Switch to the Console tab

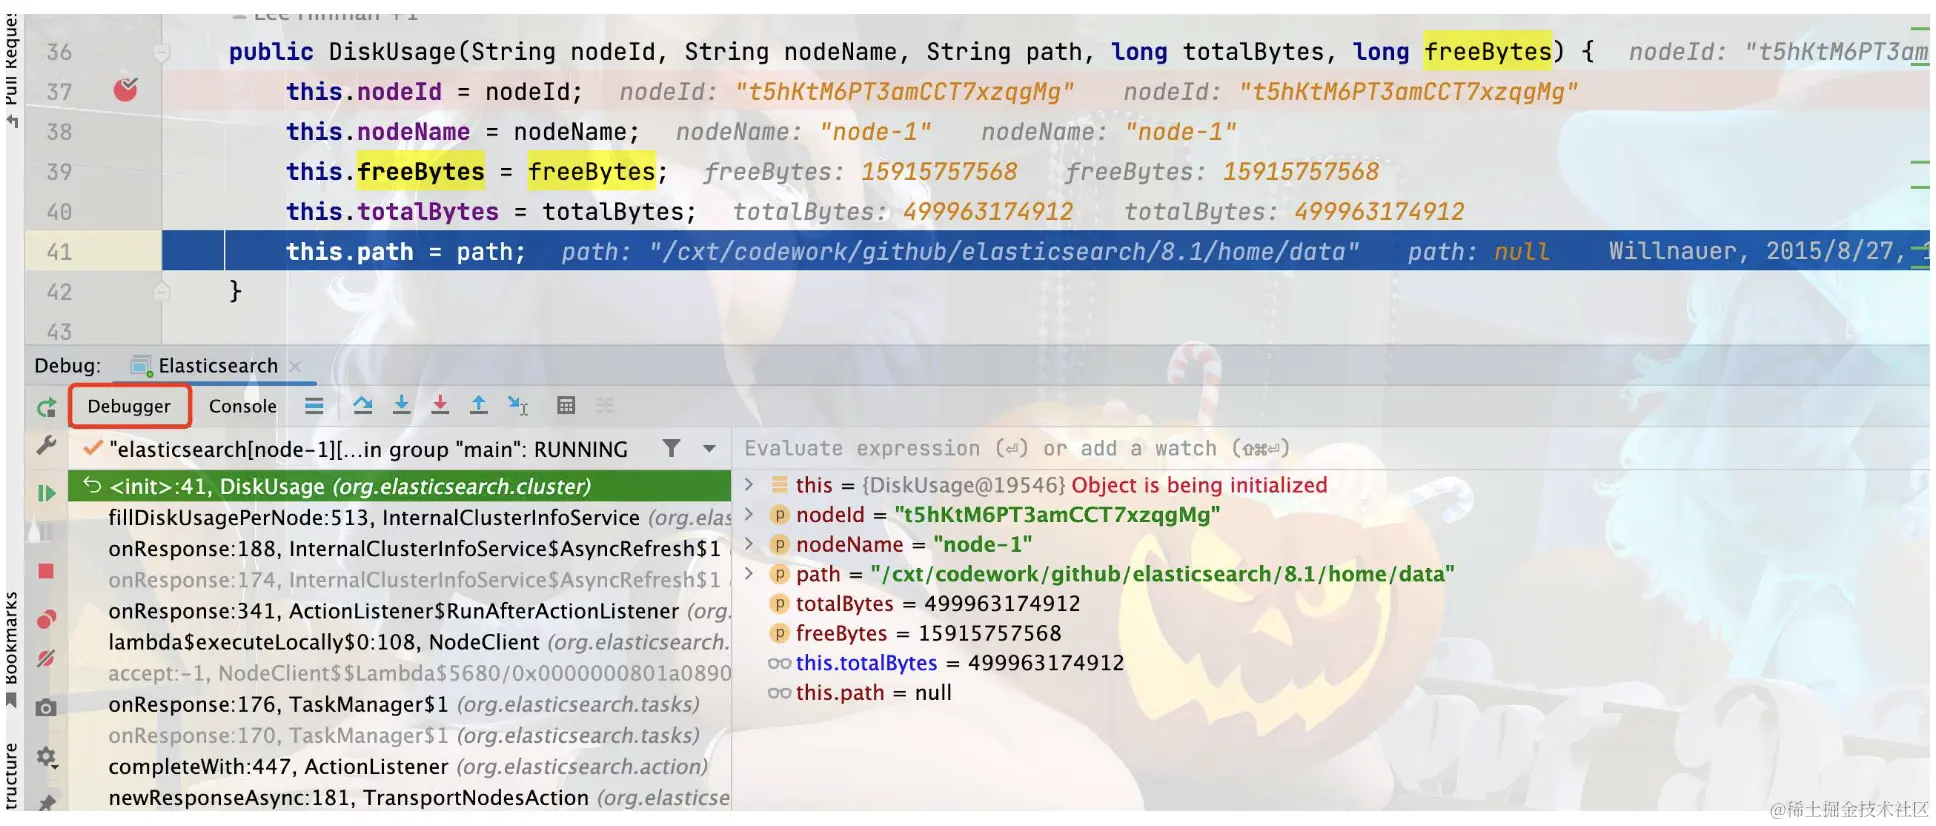[243, 406]
